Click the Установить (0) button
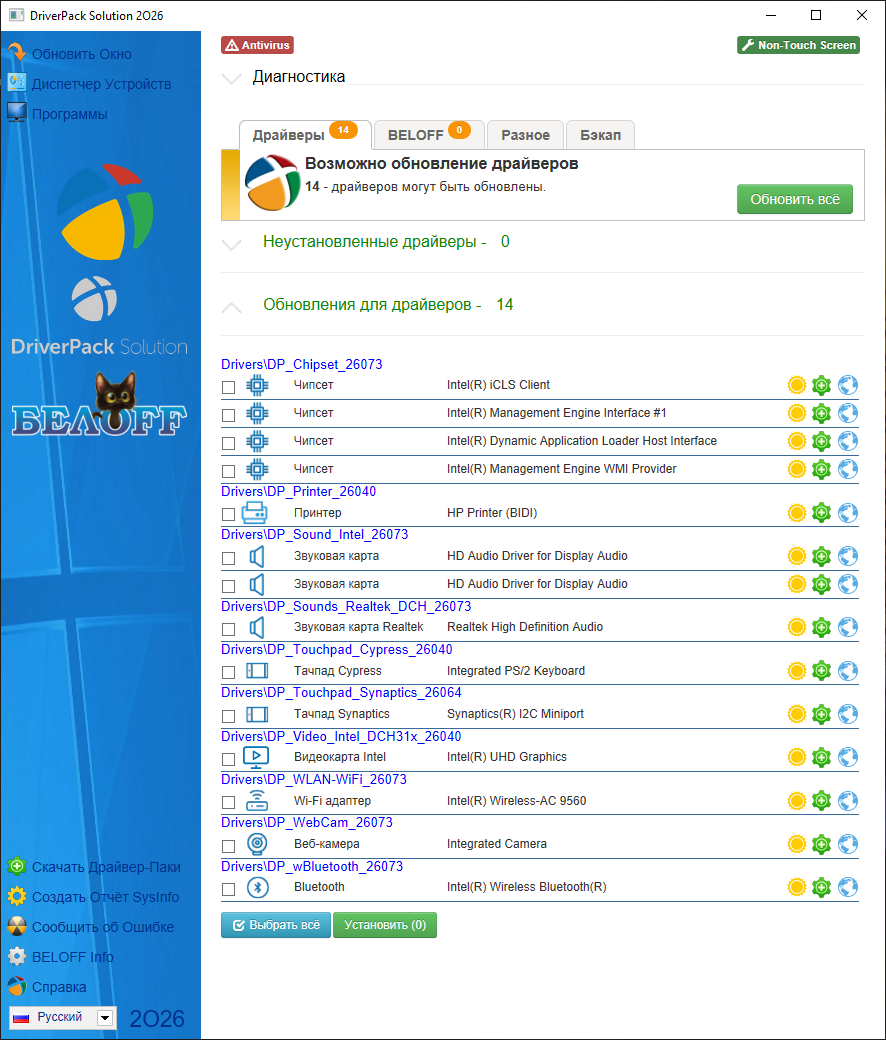 pyautogui.click(x=385, y=925)
